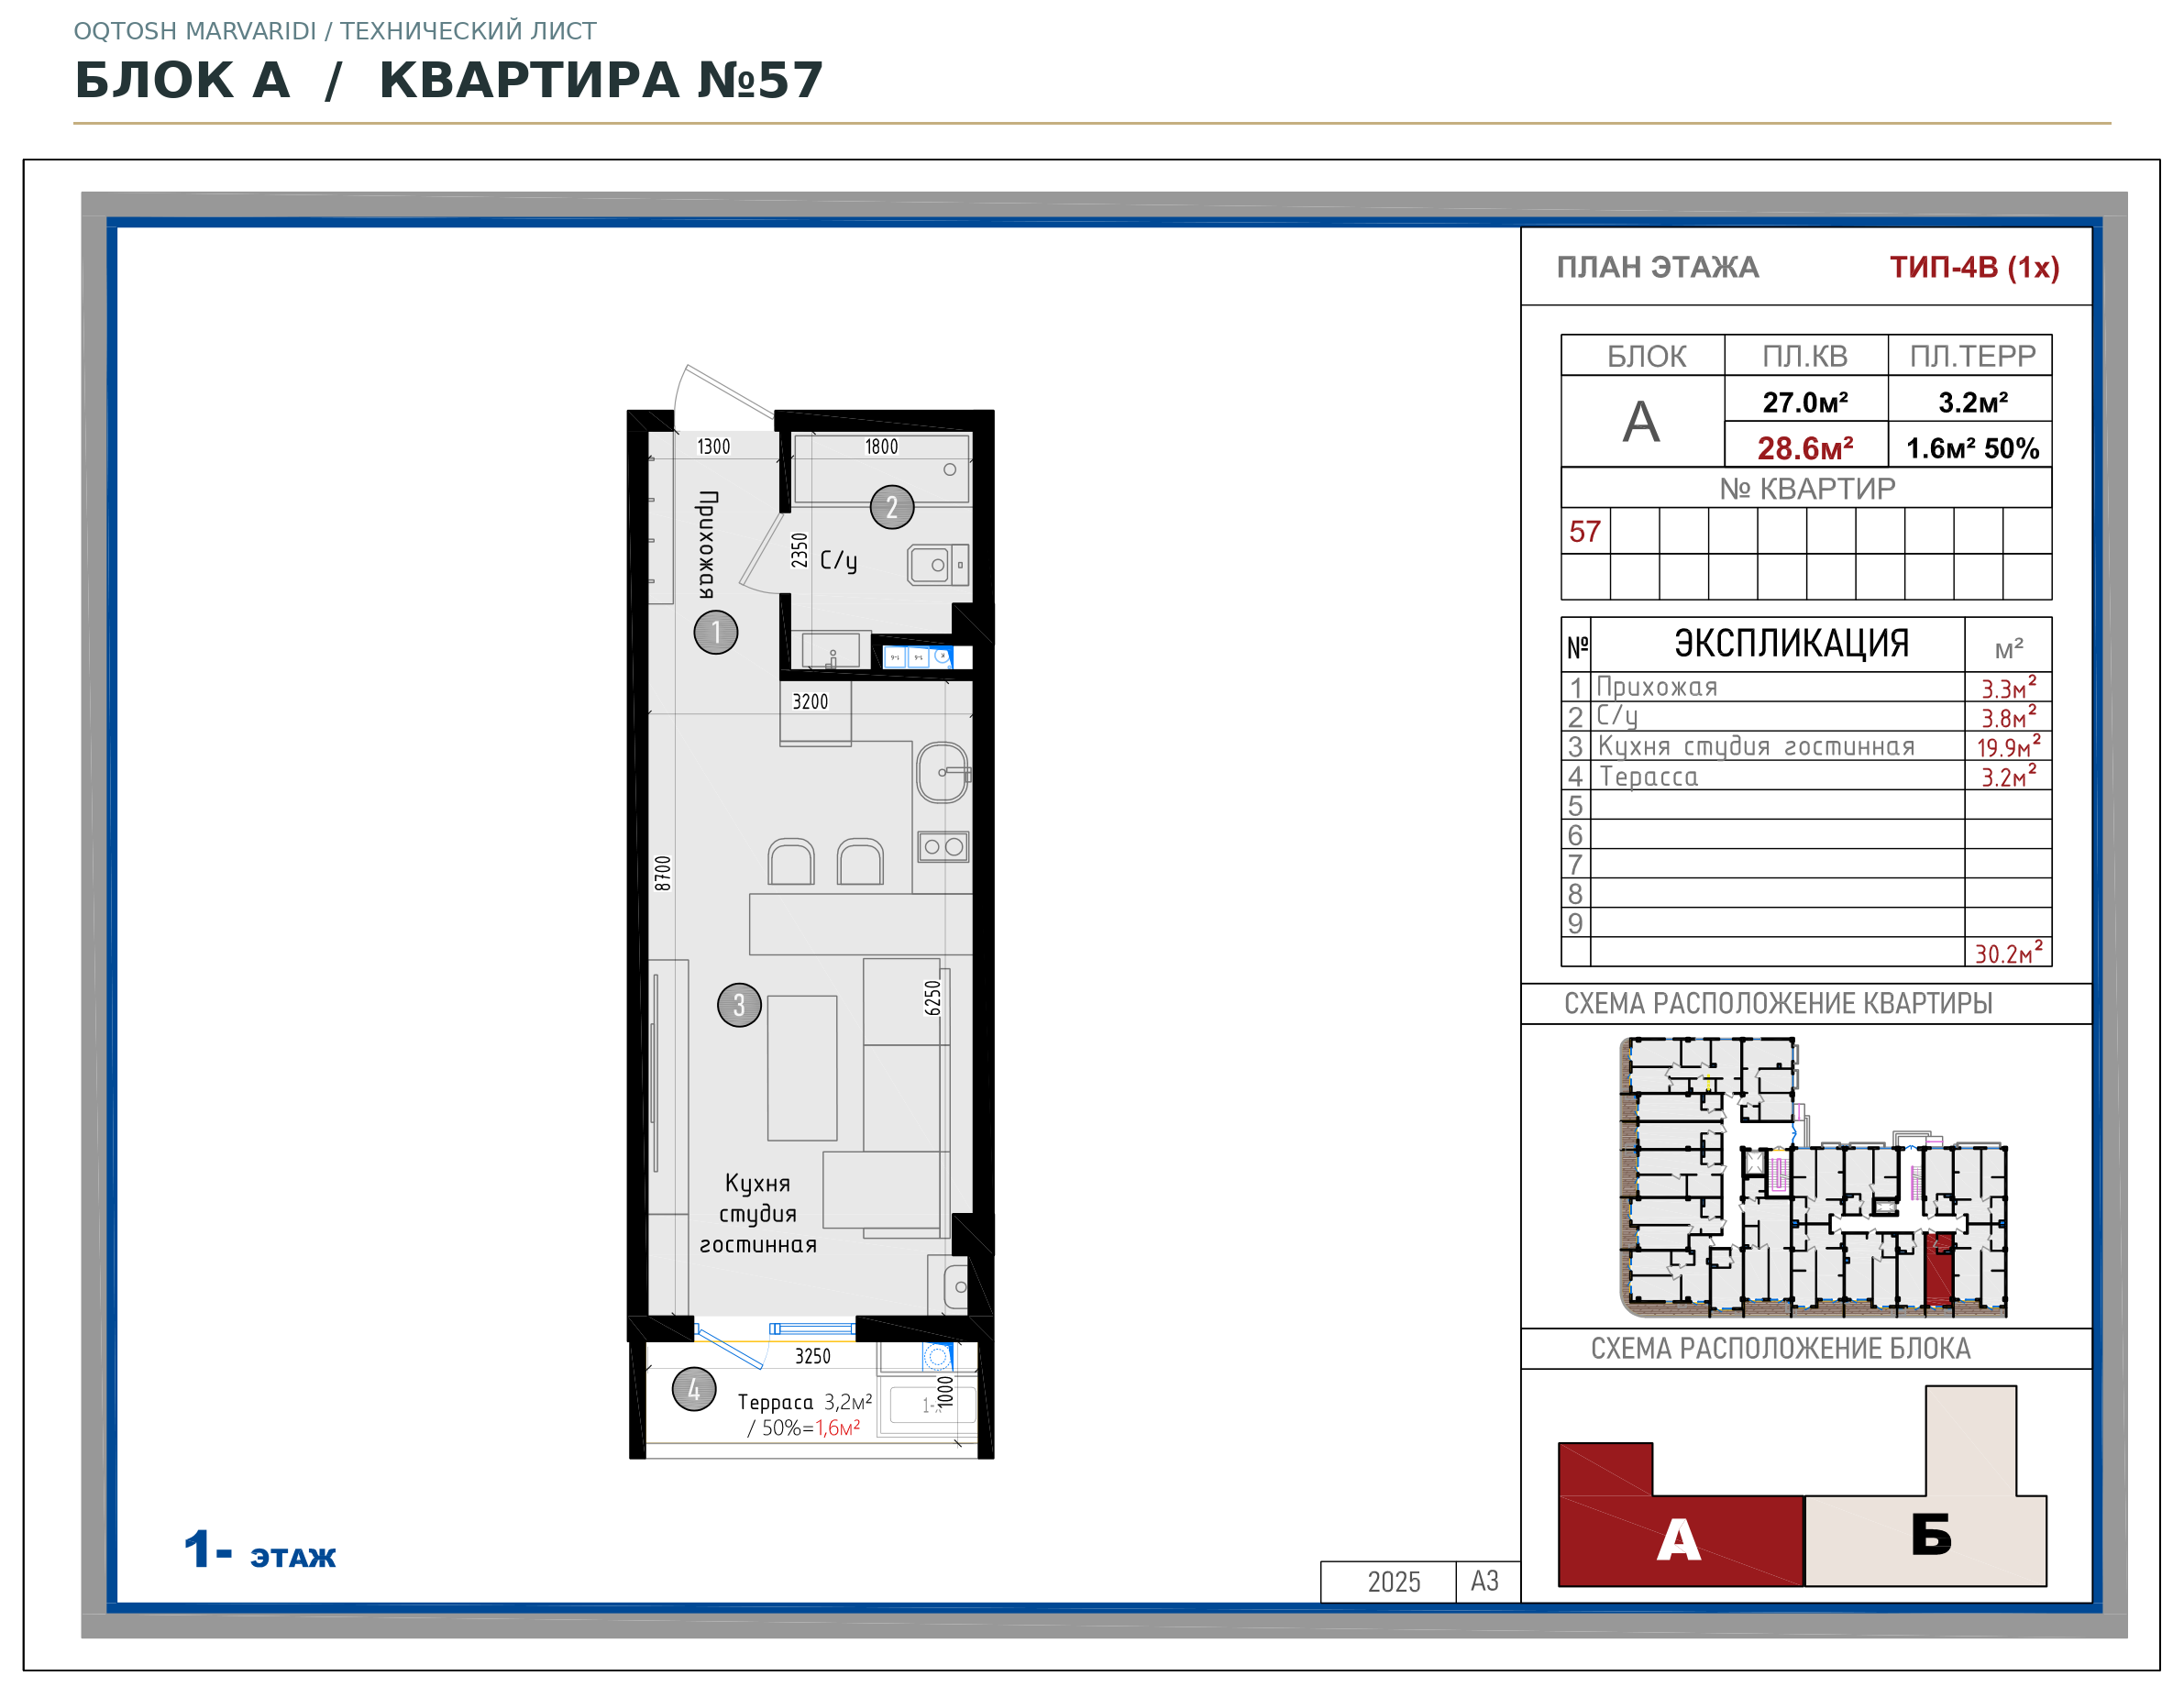
Task: Click room marker 2 in the bathroom
Action: point(892,507)
